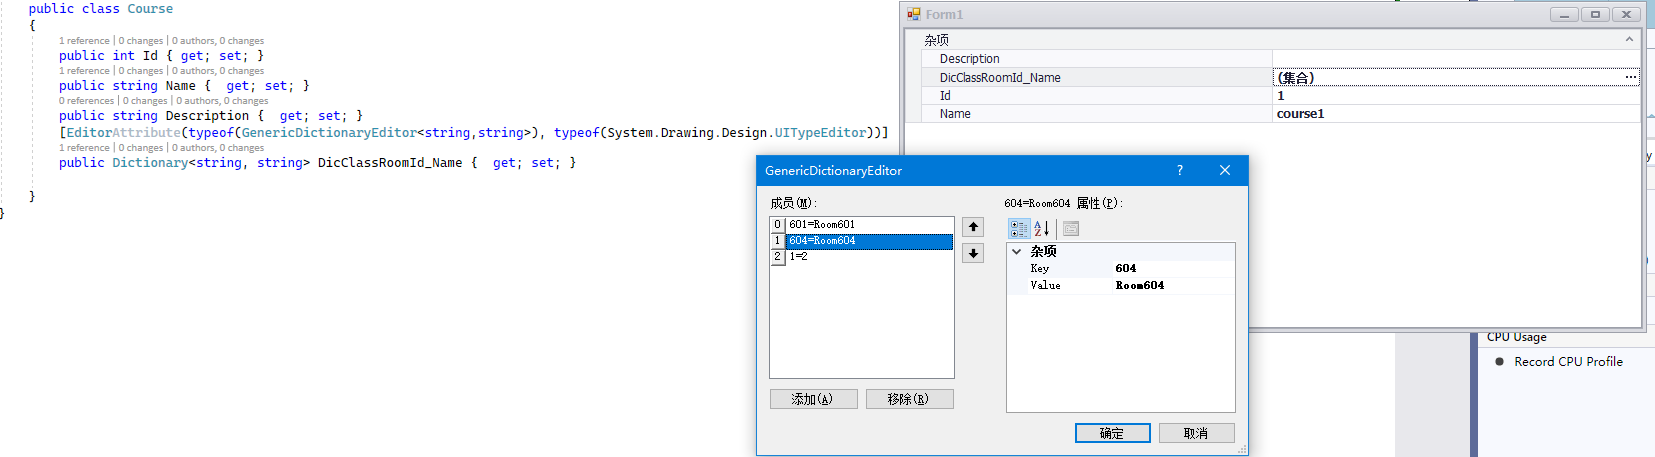Click the Form1 window icon
Viewport: 1655px width, 457px height.
point(914,14)
